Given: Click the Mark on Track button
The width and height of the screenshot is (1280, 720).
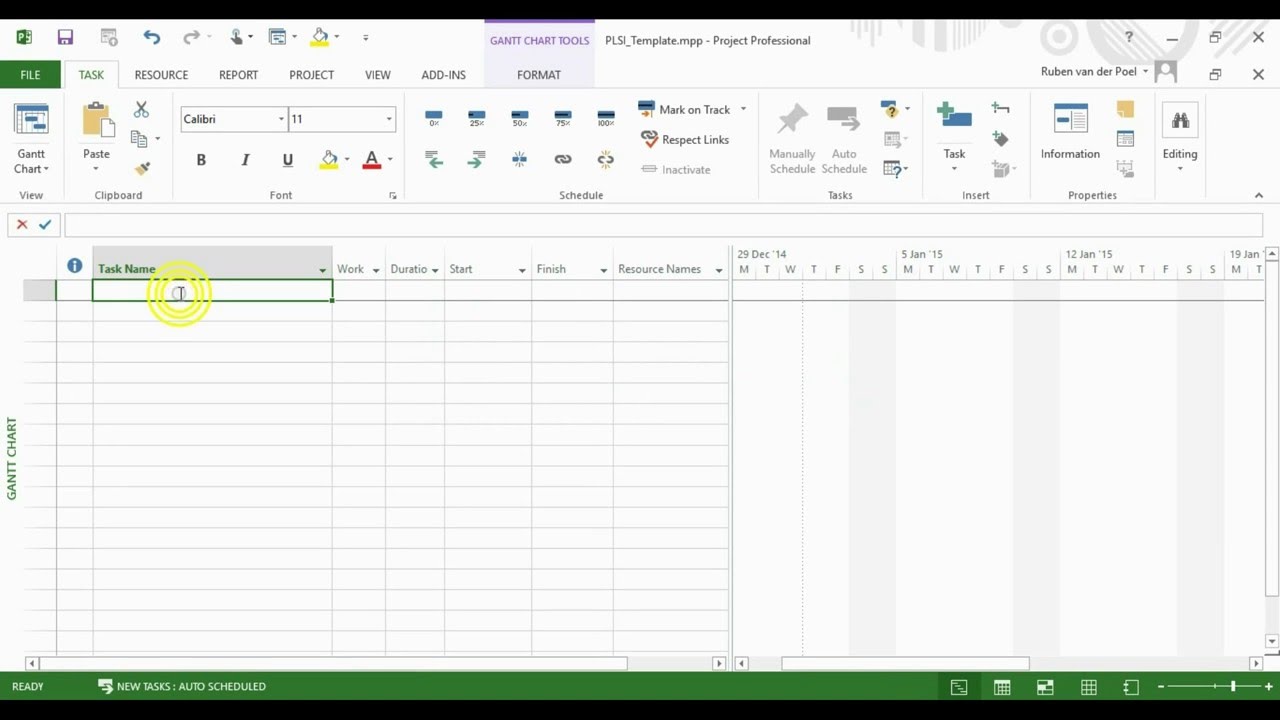Looking at the screenshot, I should [x=684, y=110].
